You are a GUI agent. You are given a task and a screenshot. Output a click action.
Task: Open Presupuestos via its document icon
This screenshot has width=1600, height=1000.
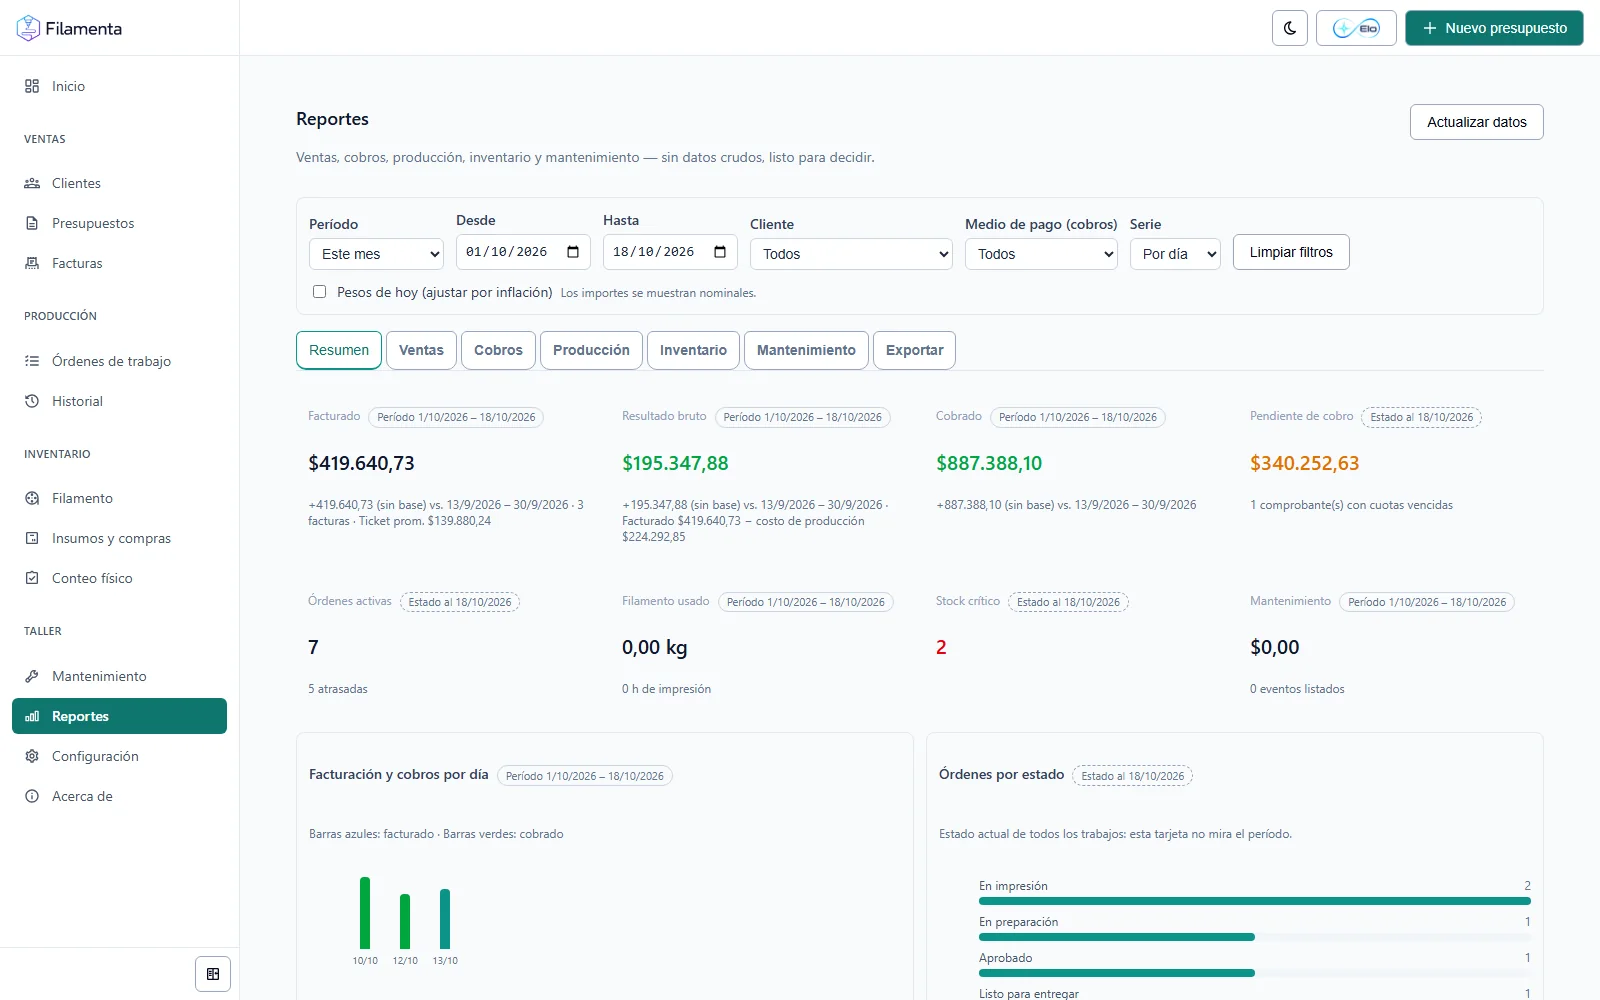click(32, 223)
